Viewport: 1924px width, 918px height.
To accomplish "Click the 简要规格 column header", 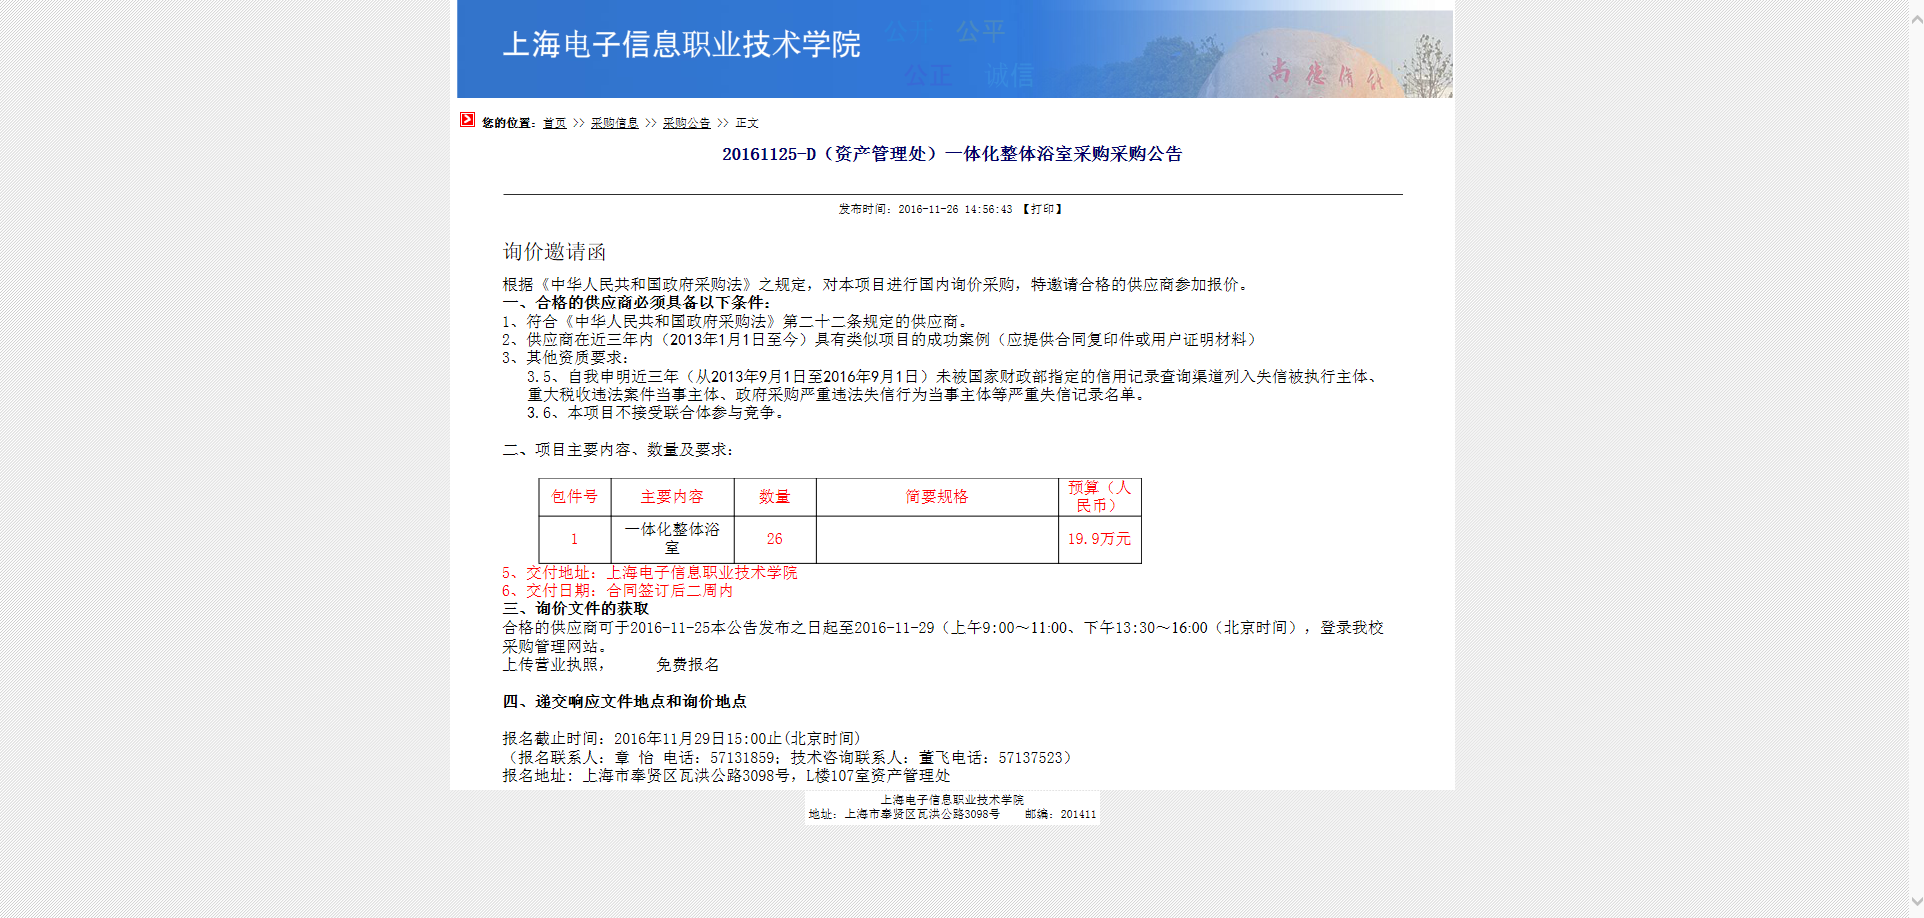I will pyautogui.click(x=936, y=497).
